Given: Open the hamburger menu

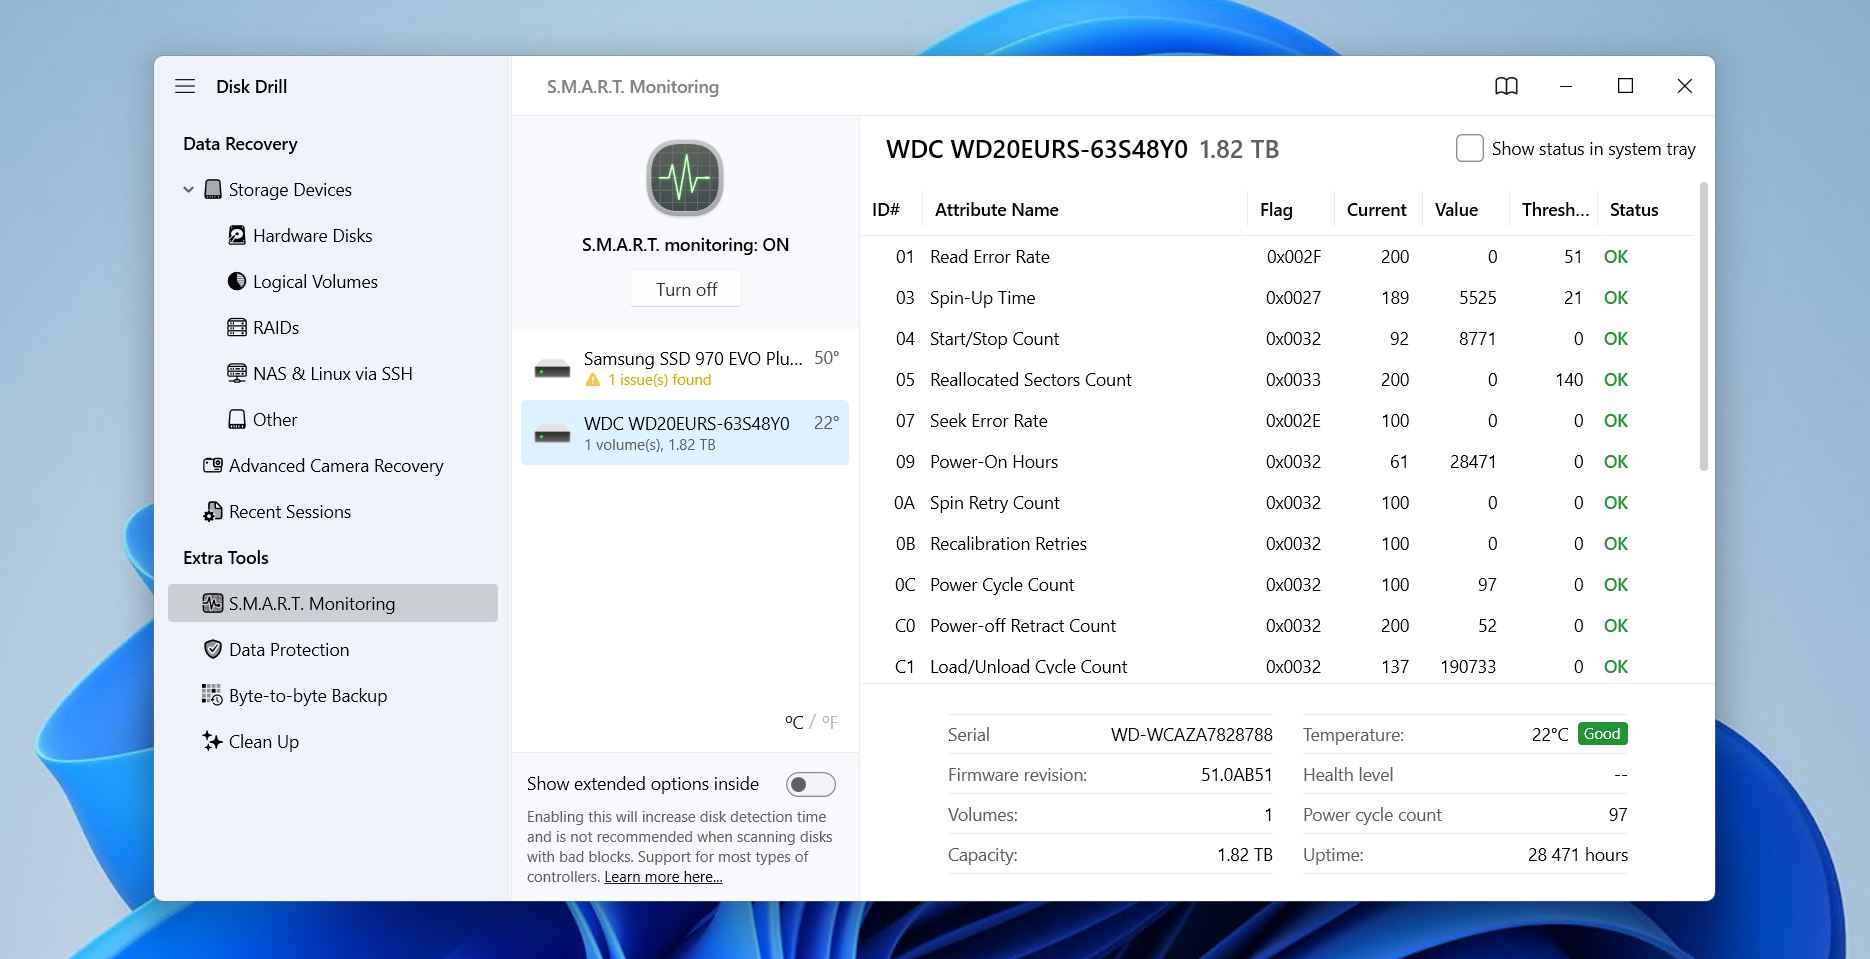Looking at the screenshot, I should click(185, 86).
